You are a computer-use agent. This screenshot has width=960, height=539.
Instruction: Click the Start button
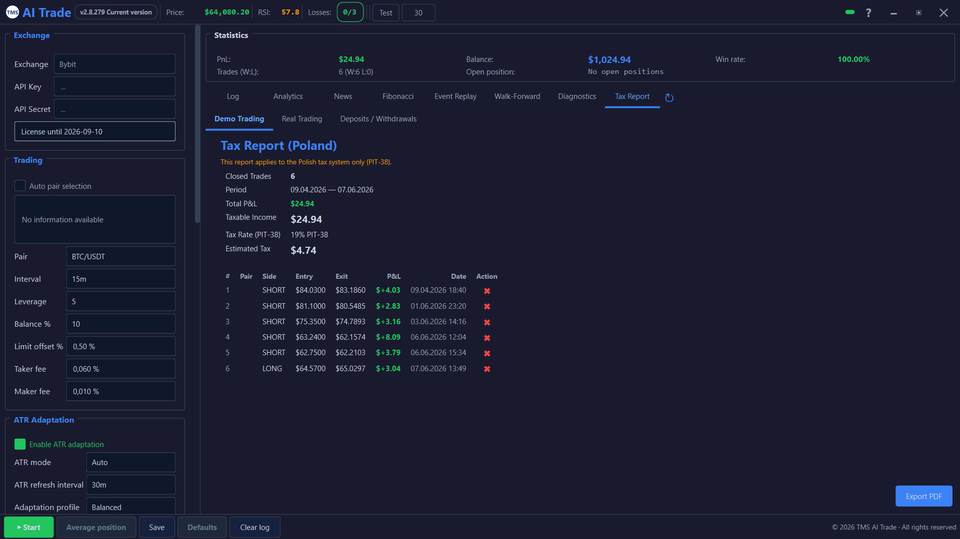point(29,527)
